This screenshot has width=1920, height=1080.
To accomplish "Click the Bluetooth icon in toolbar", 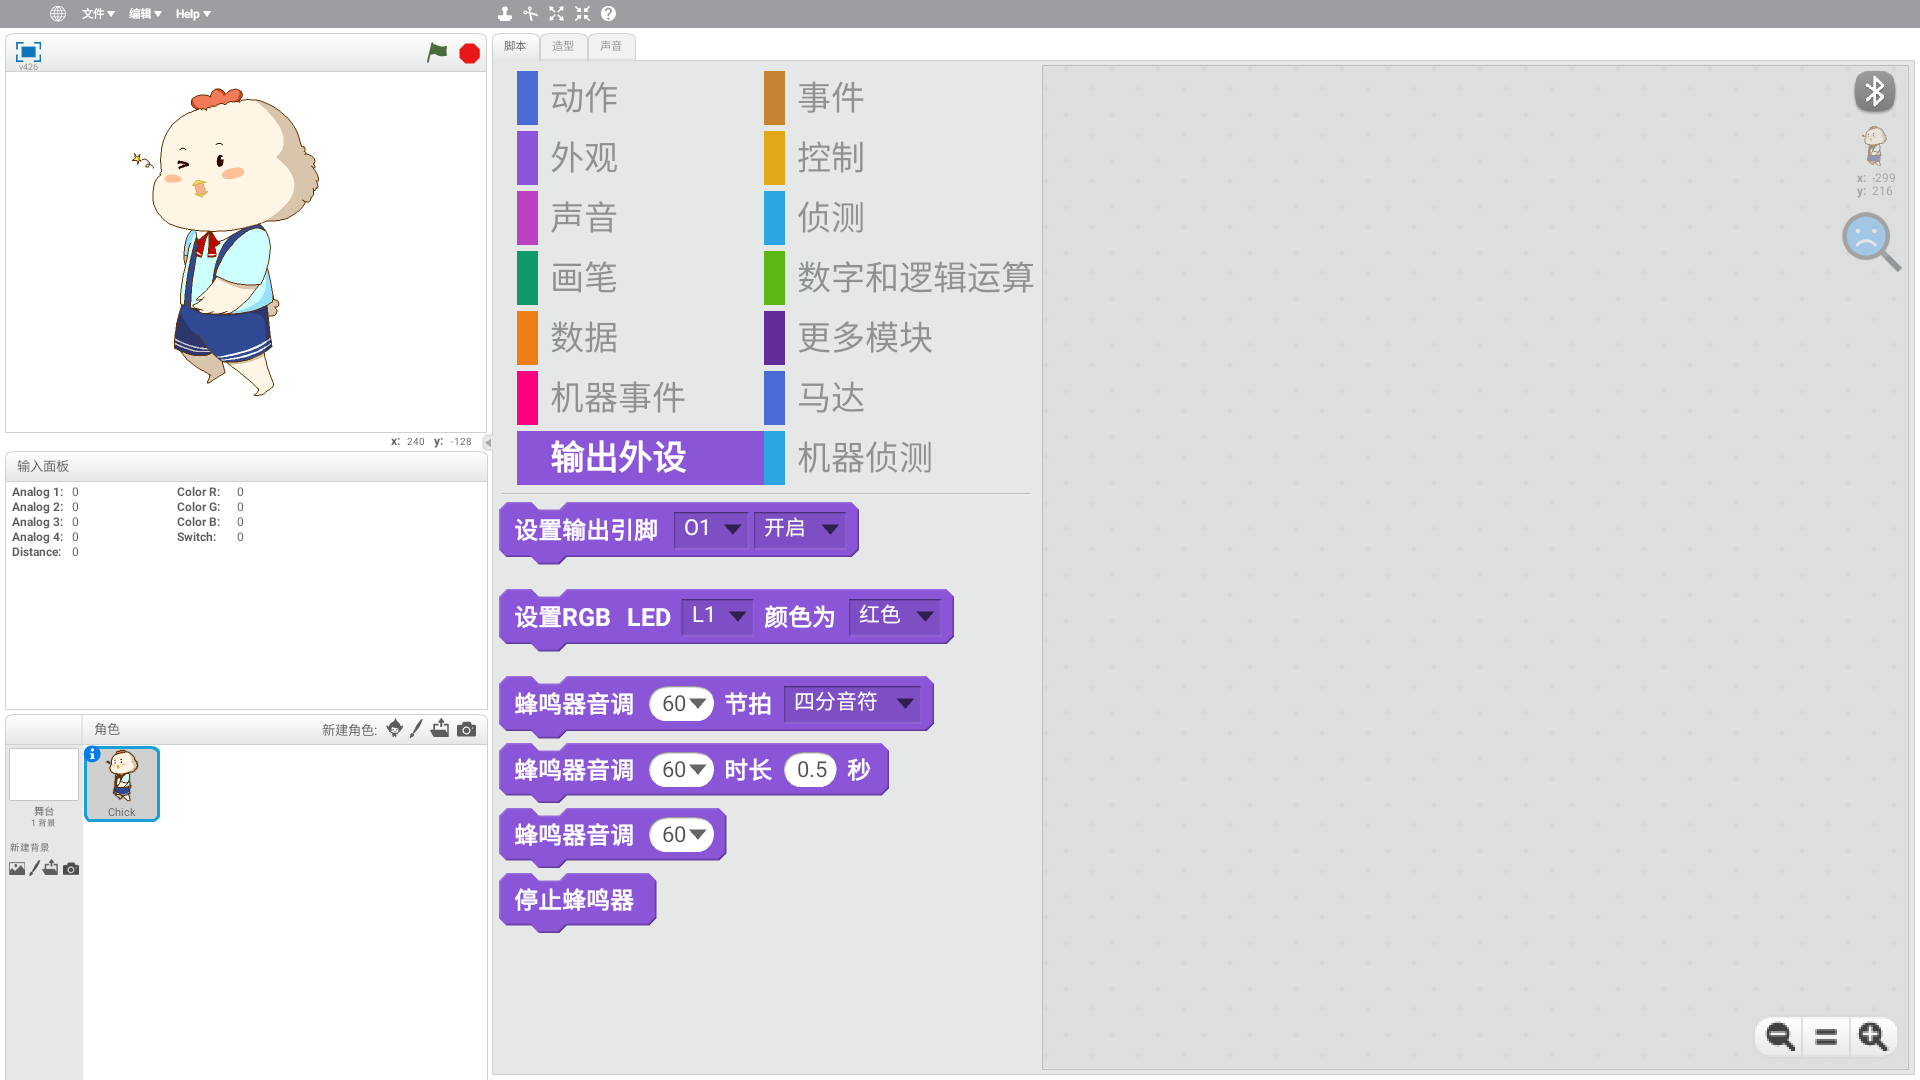I will pyautogui.click(x=1875, y=90).
